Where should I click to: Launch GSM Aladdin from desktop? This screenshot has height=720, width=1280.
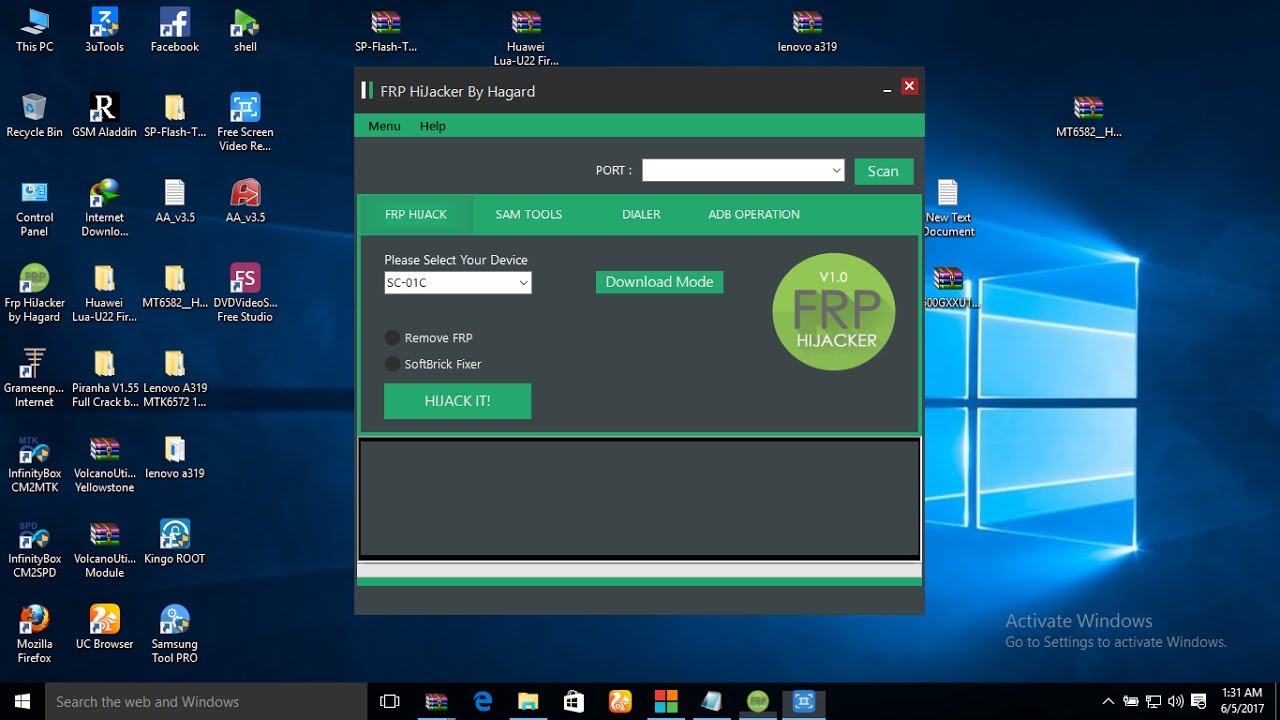(x=104, y=115)
